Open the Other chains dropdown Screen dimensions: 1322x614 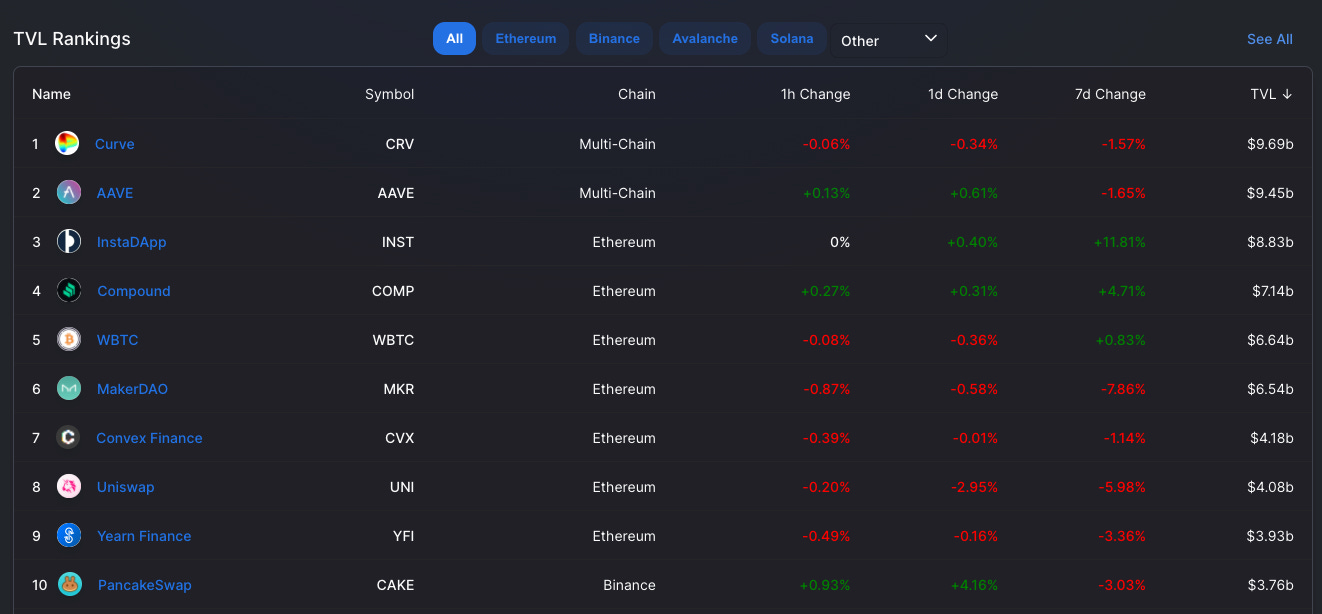pos(889,40)
